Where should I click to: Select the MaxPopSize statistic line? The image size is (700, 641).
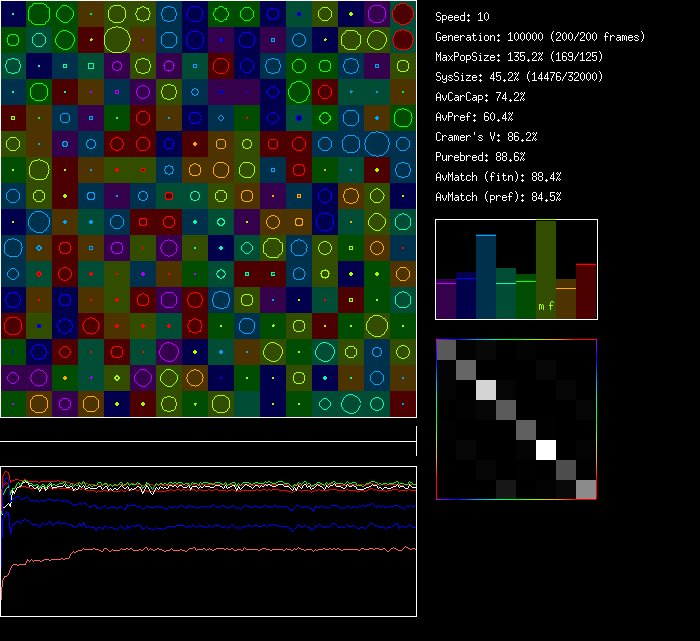click(520, 57)
